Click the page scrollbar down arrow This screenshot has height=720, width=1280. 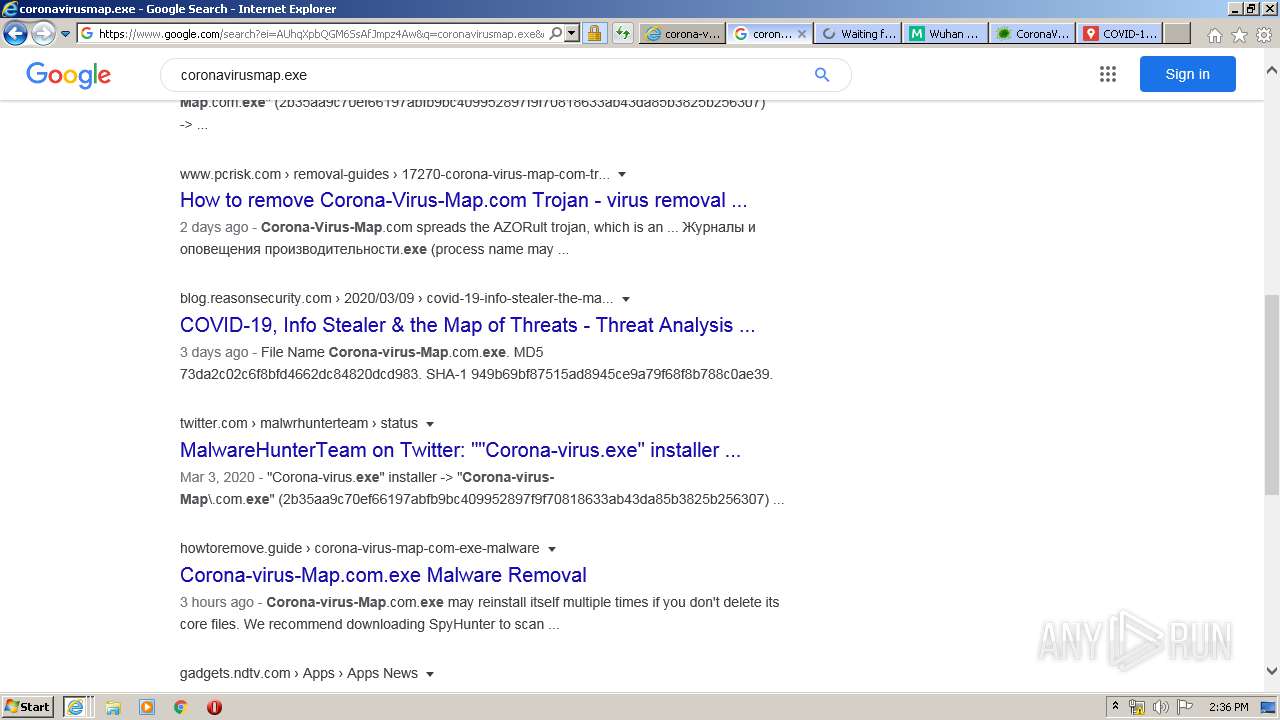click(1271, 672)
